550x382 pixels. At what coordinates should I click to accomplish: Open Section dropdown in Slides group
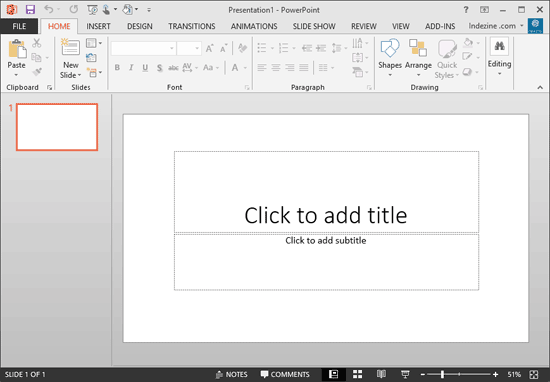[94, 72]
